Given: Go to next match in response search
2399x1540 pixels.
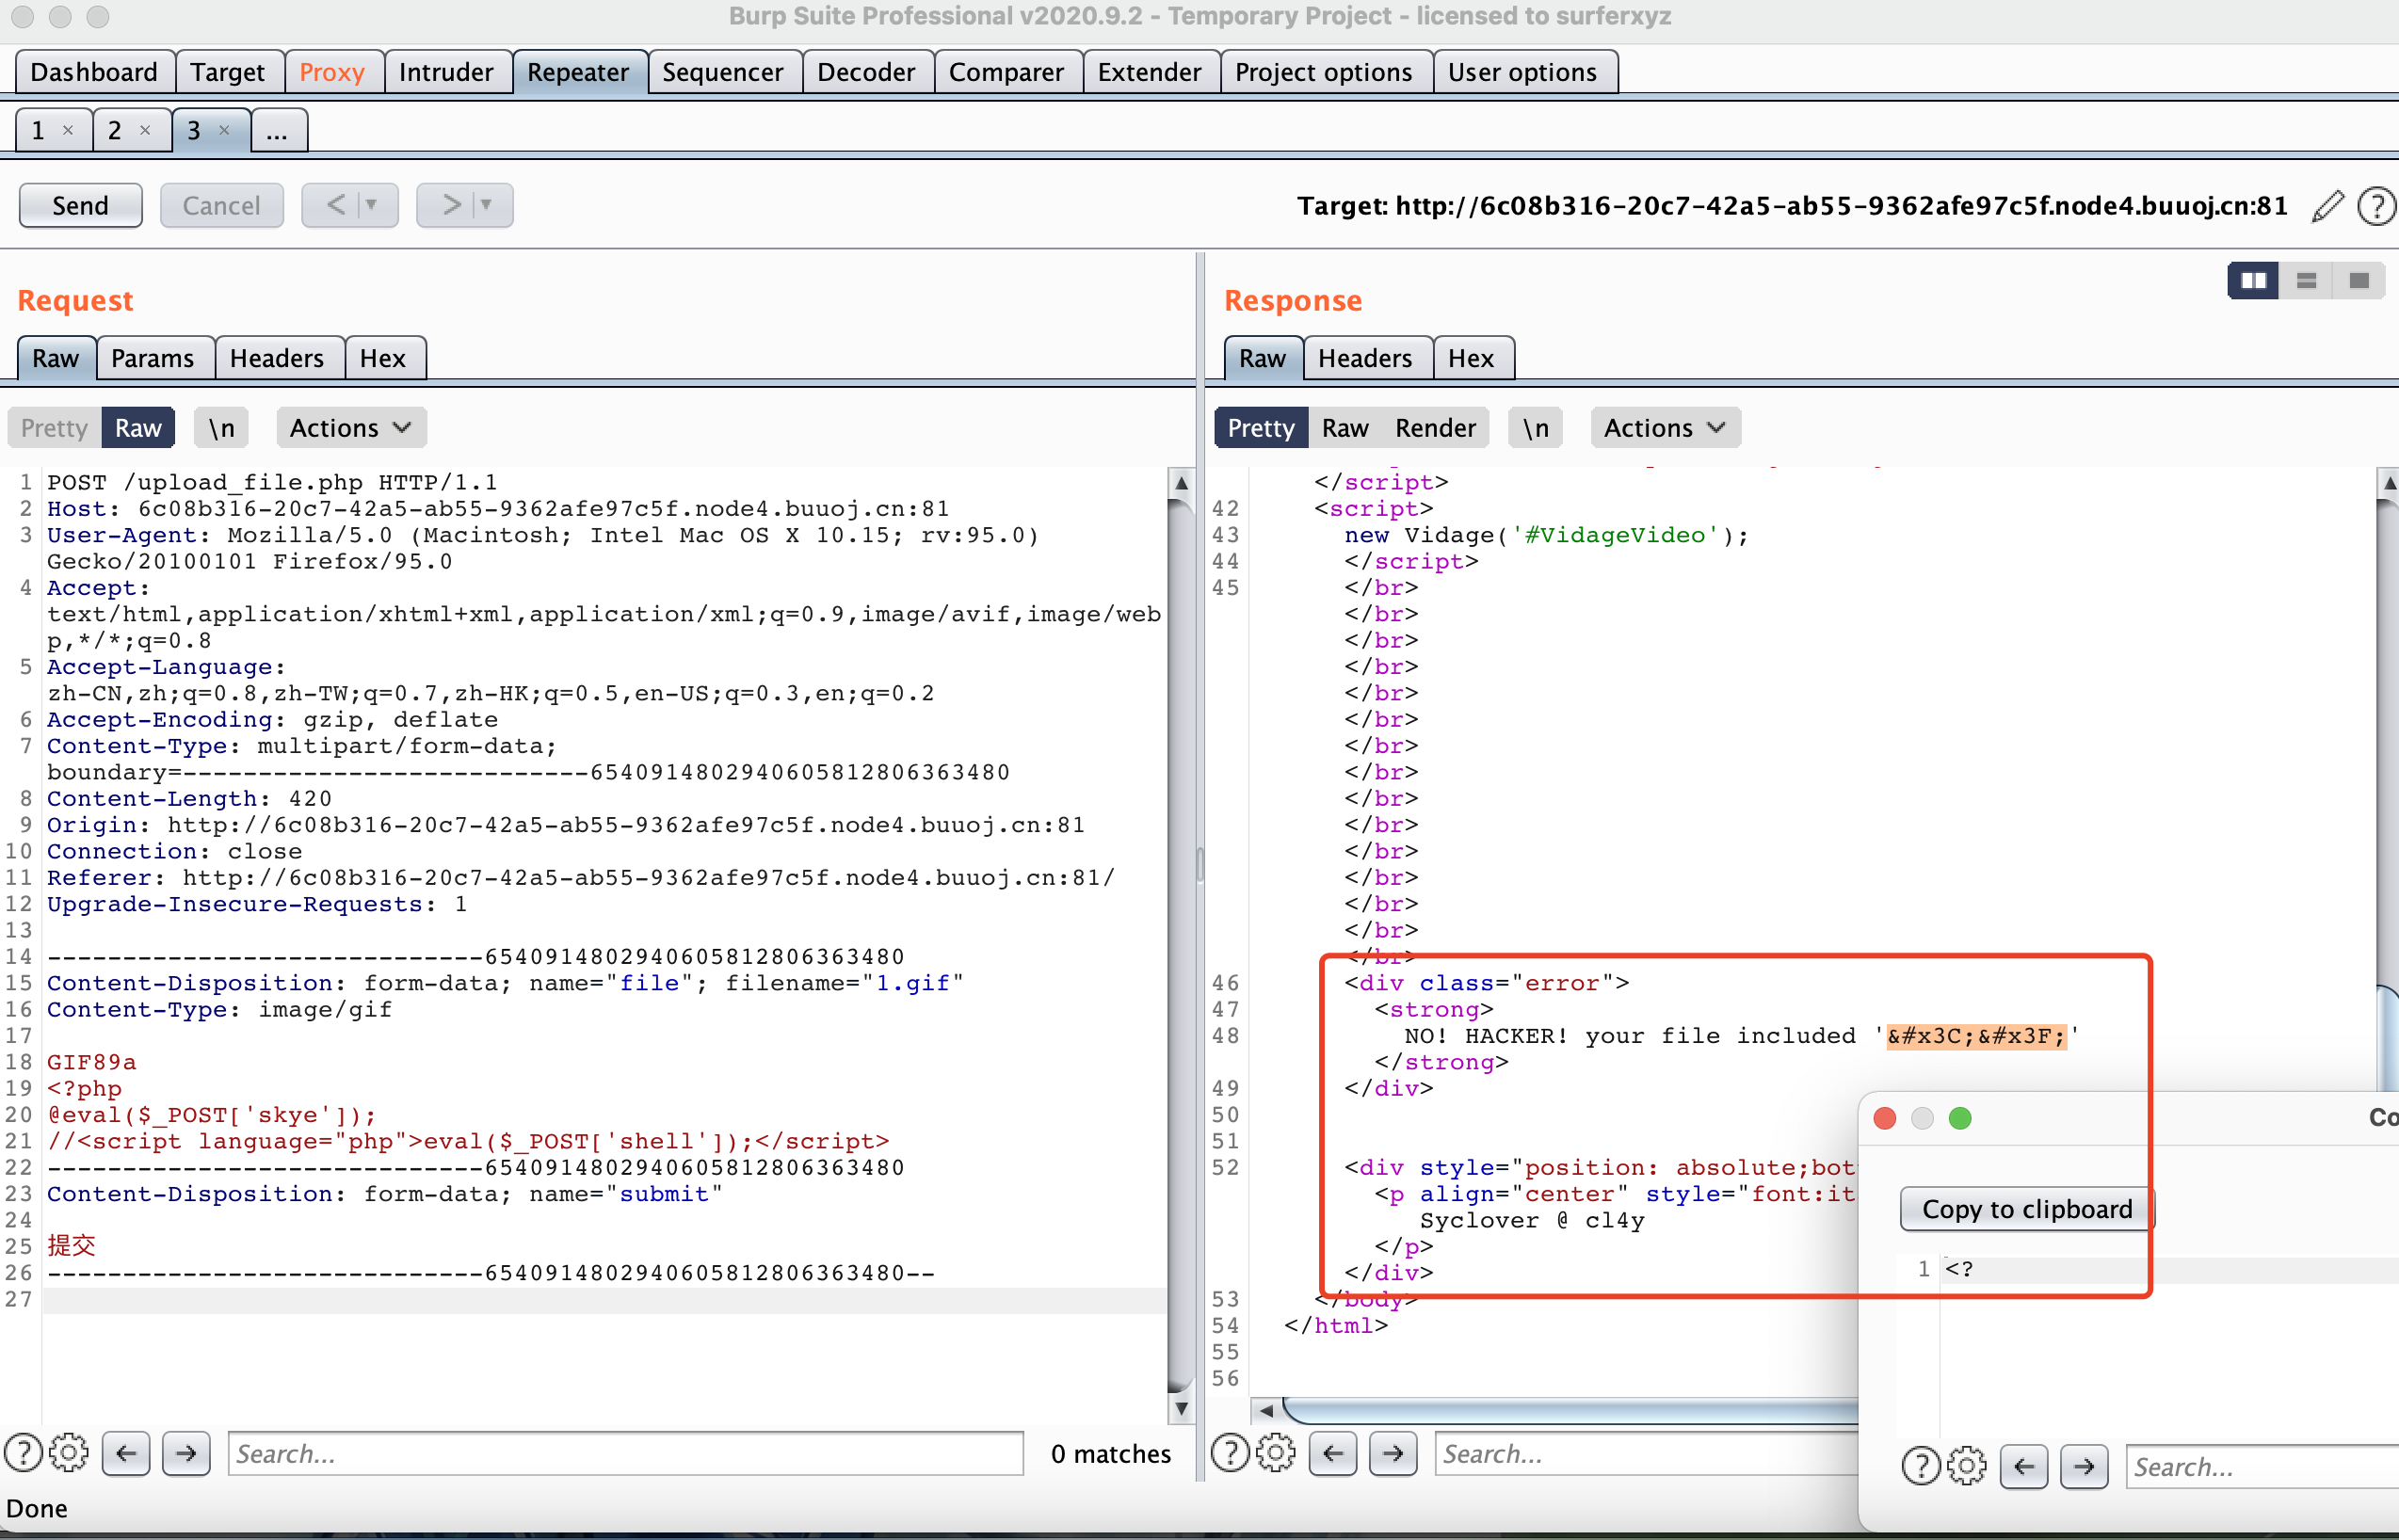Looking at the screenshot, I should (1393, 1453).
